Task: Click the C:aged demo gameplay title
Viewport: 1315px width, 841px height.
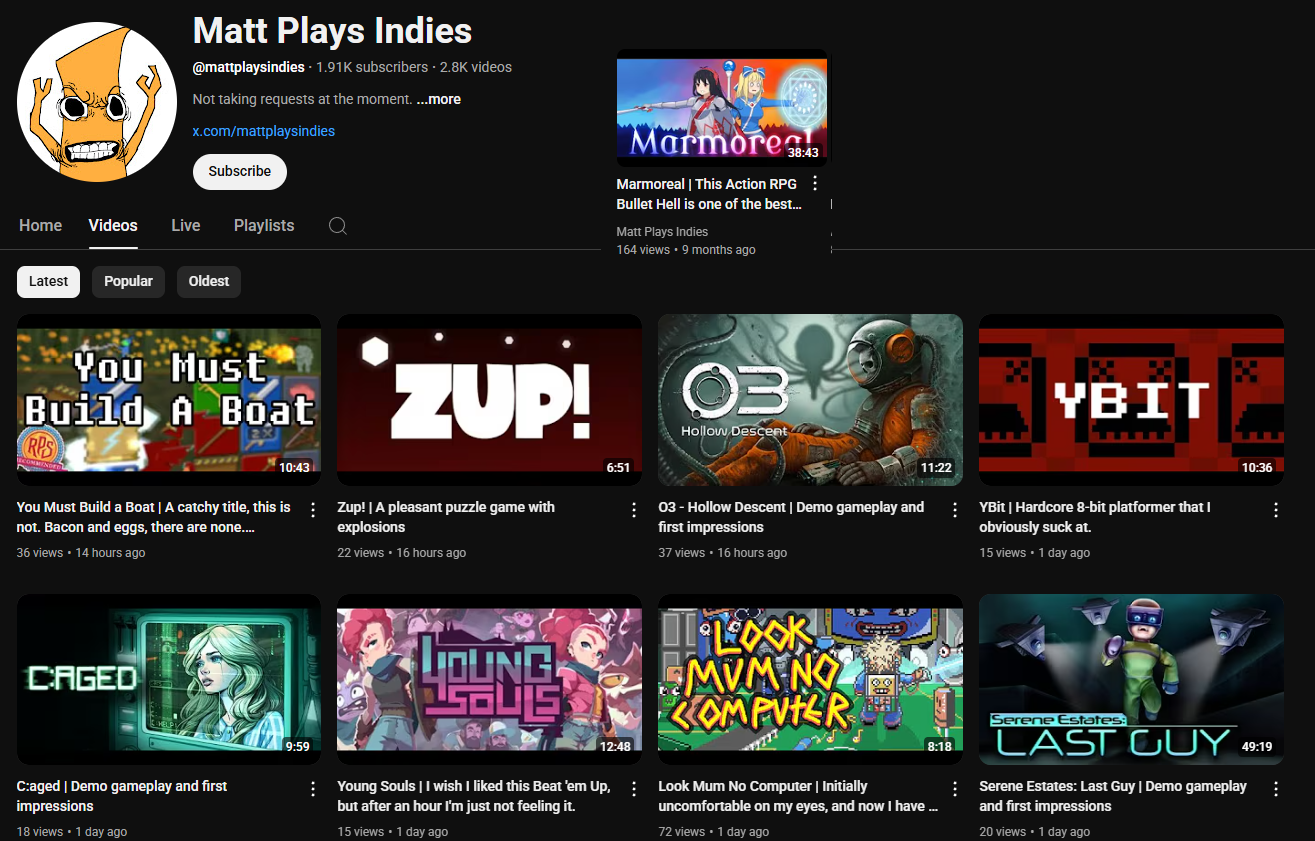Action: [x=122, y=796]
